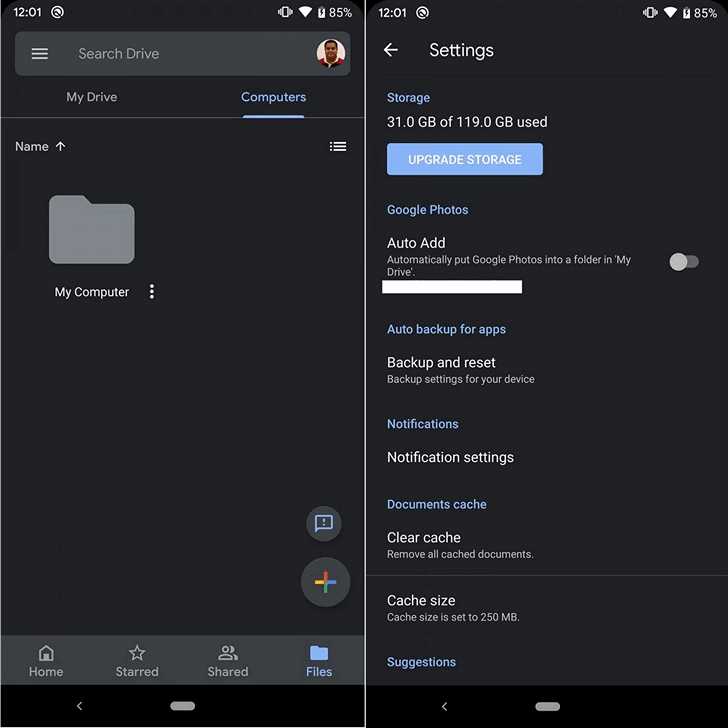The height and width of the screenshot is (728, 728).
Task: Tap the colorful plus create button
Action: coord(325,582)
